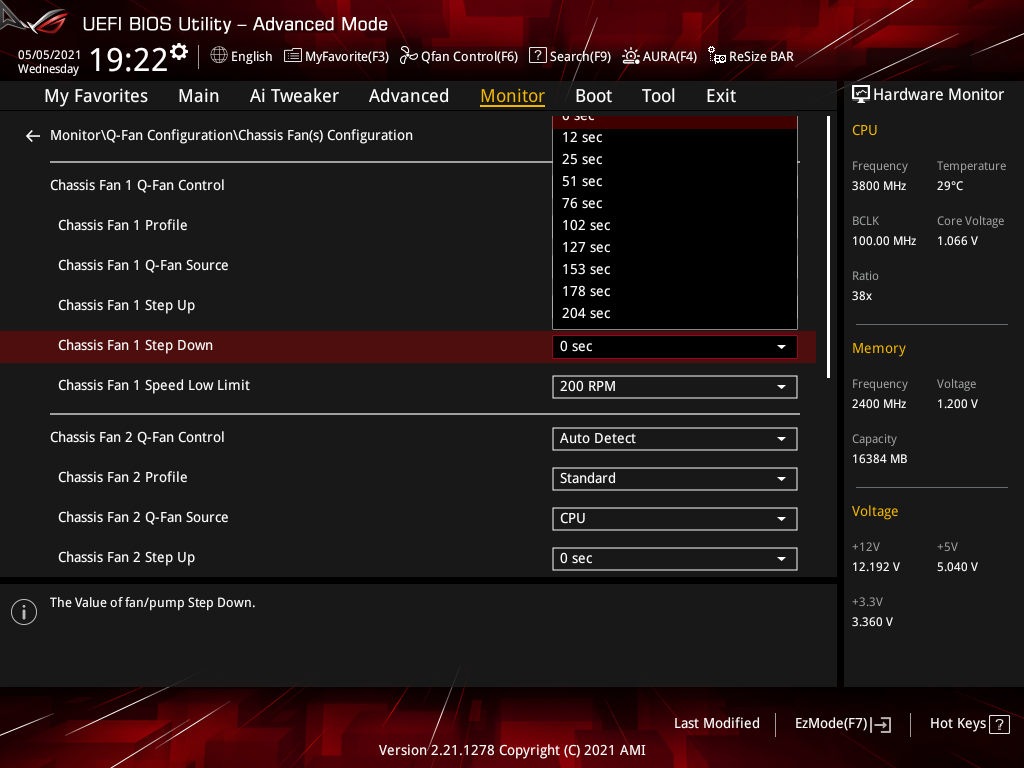This screenshot has width=1024, height=768.
Task: Open Chassis Fan 1 Step Down dropdown
Action: point(675,347)
